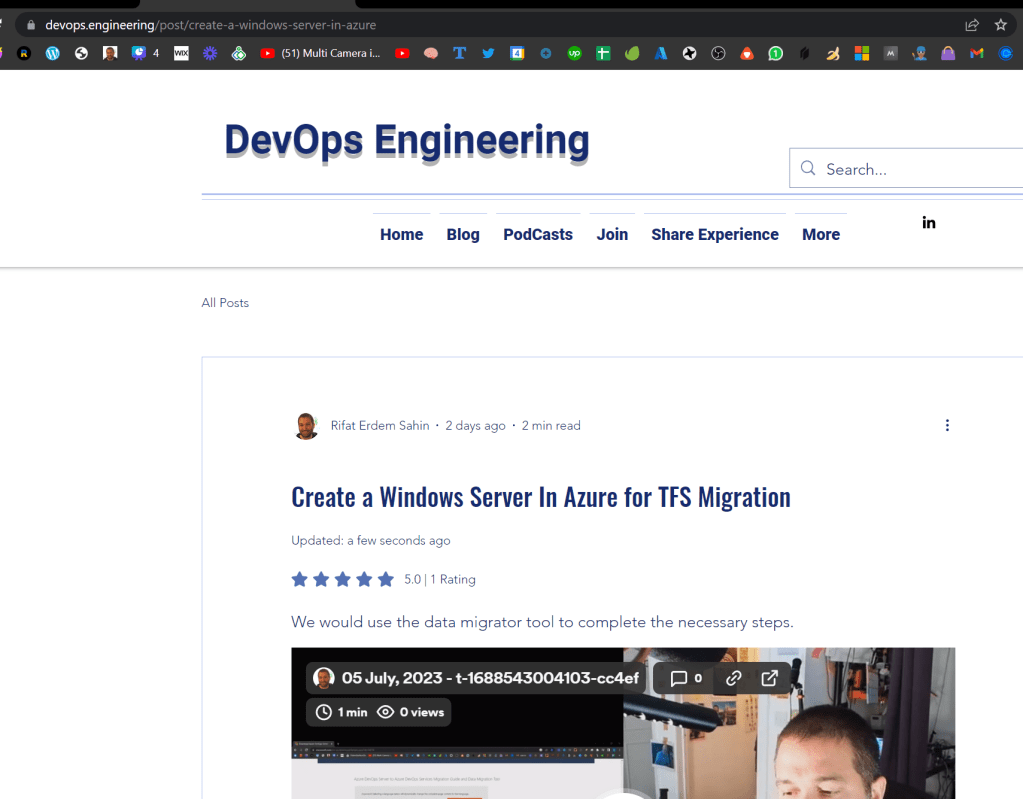Click the DevOps Engineering site title

[407, 141]
